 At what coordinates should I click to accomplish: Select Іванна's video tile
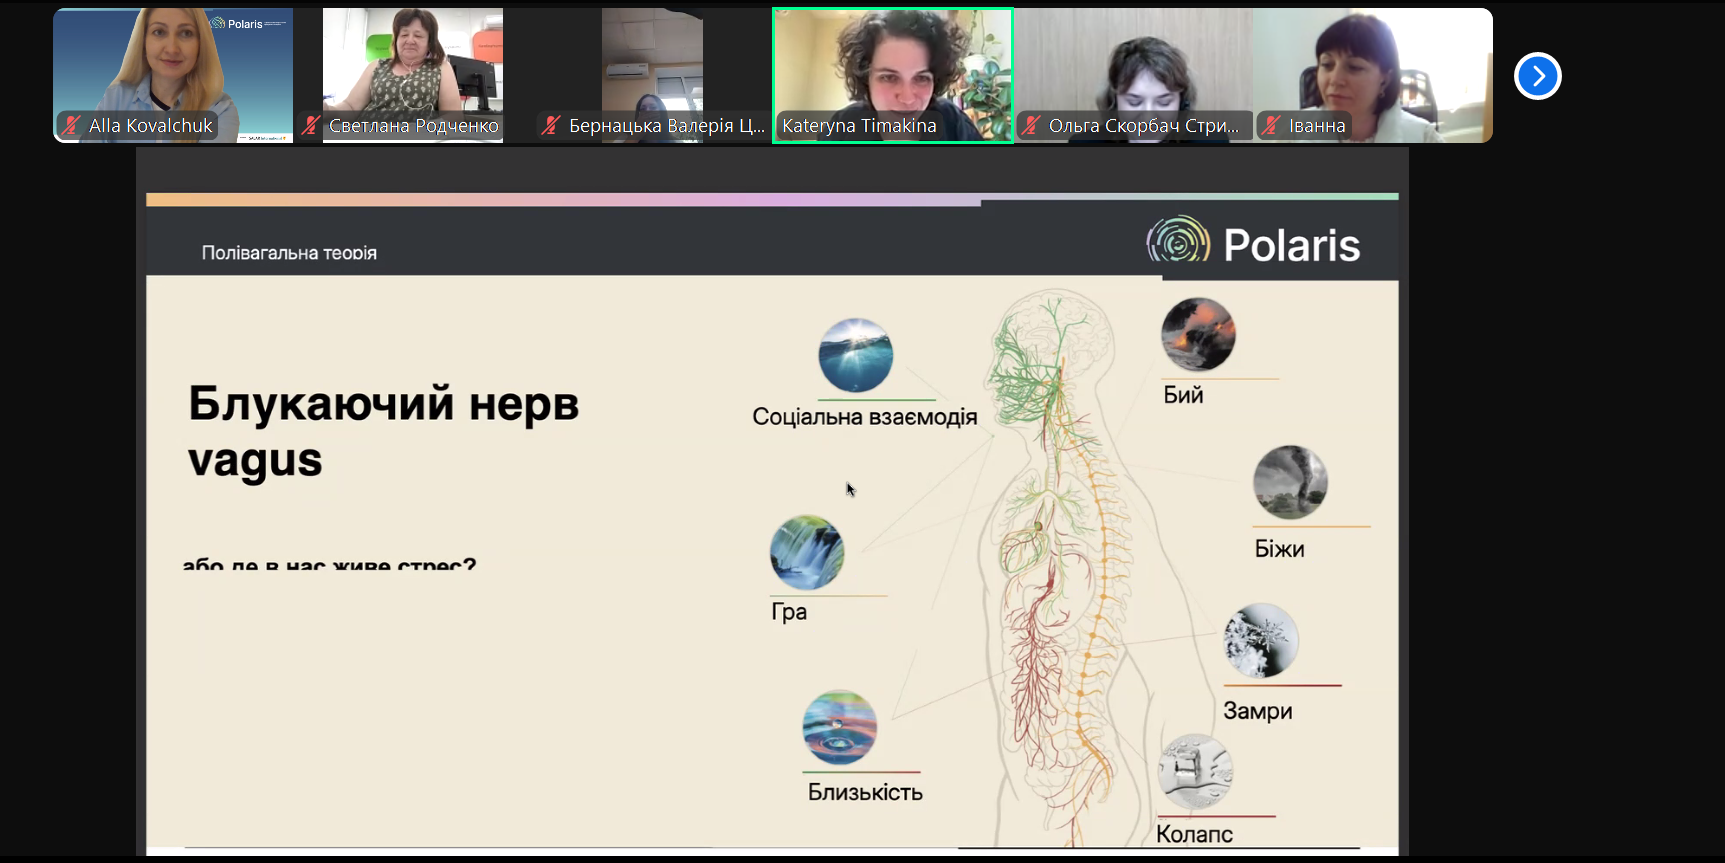(1373, 76)
